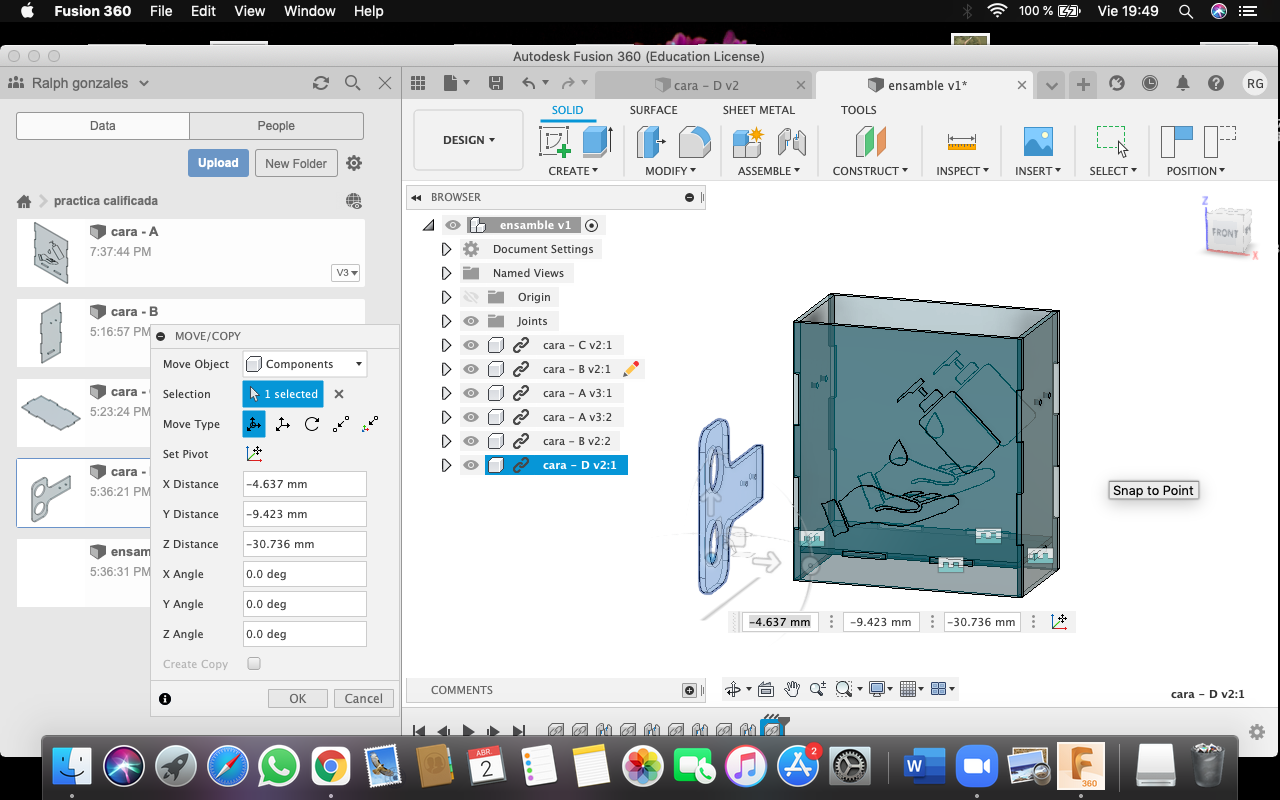1280x800 pixels.
Task: Toggle visibility of cara - B v2:1
Action: pos(471,369)
